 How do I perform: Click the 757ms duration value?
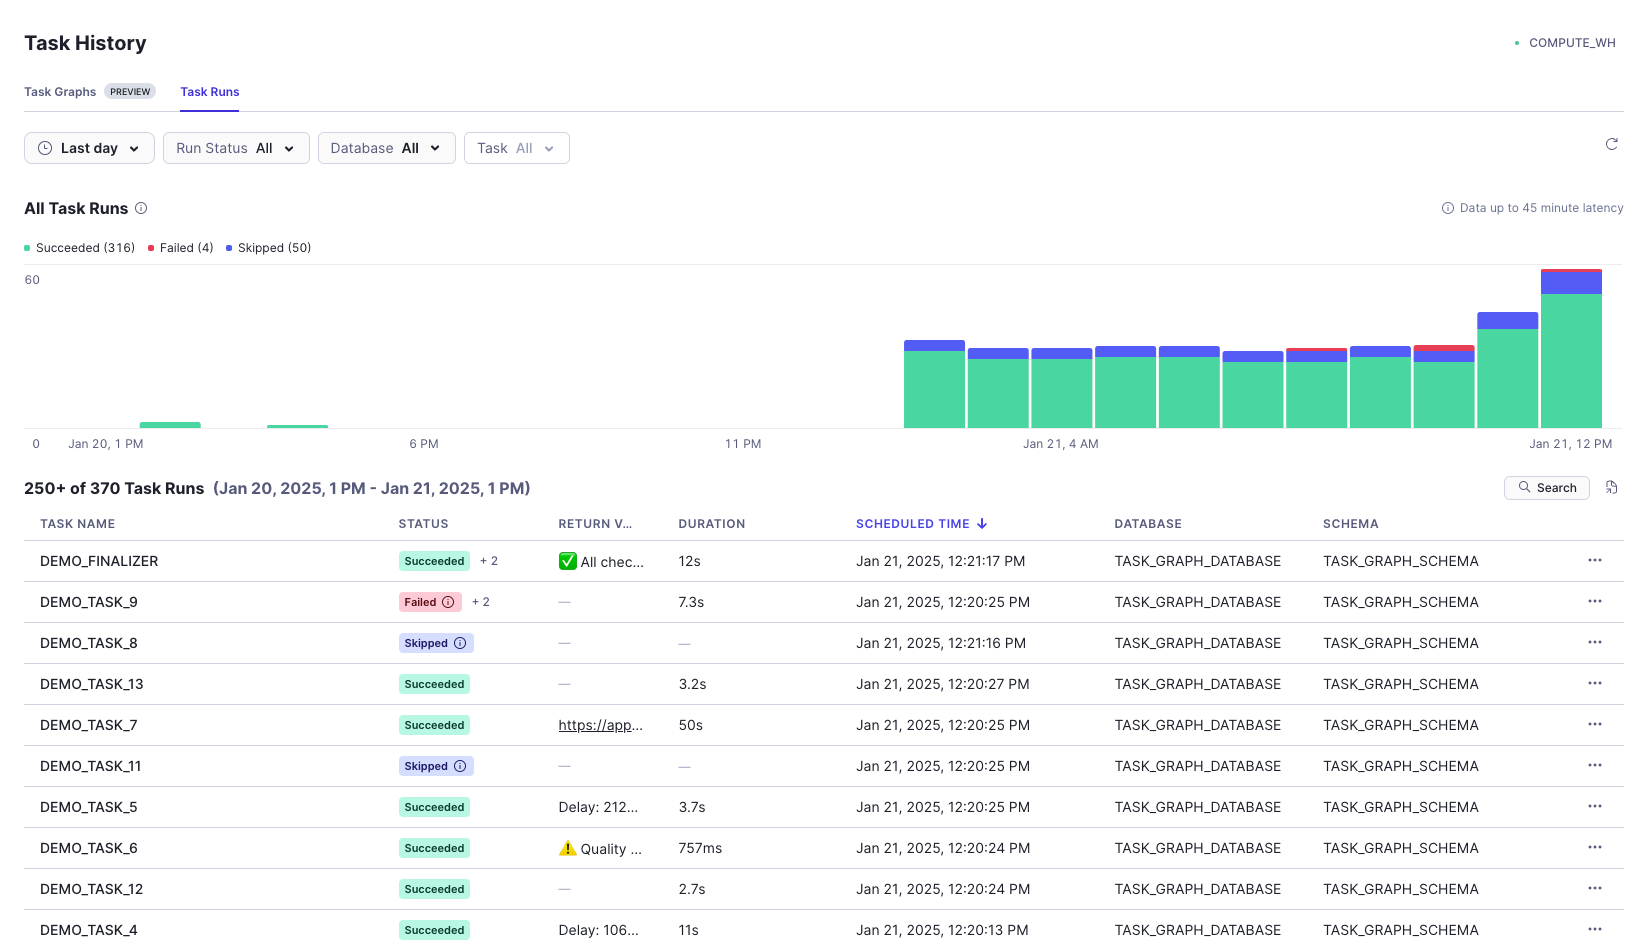coord(700,848)
